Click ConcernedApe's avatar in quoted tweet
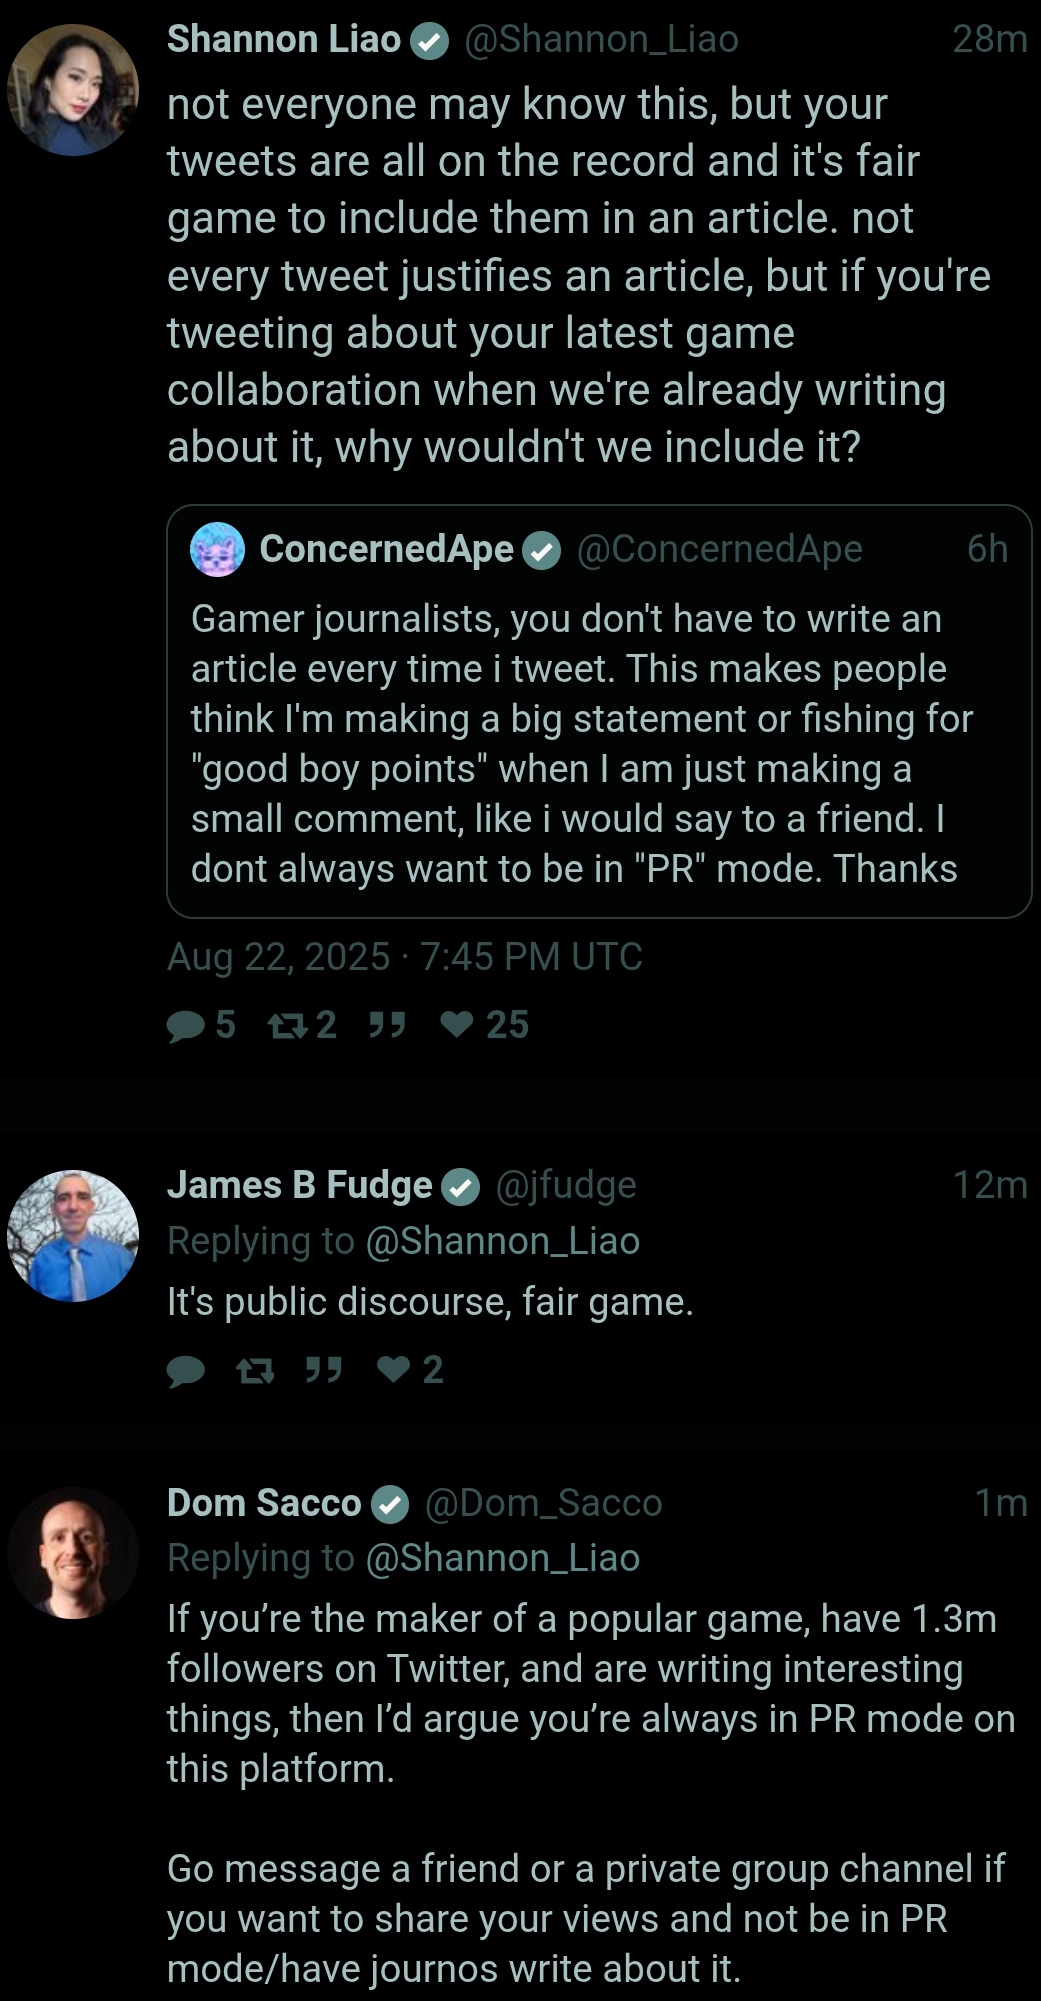The width and height of the screenshot is (1041, 2001). (x=218, y=549)
